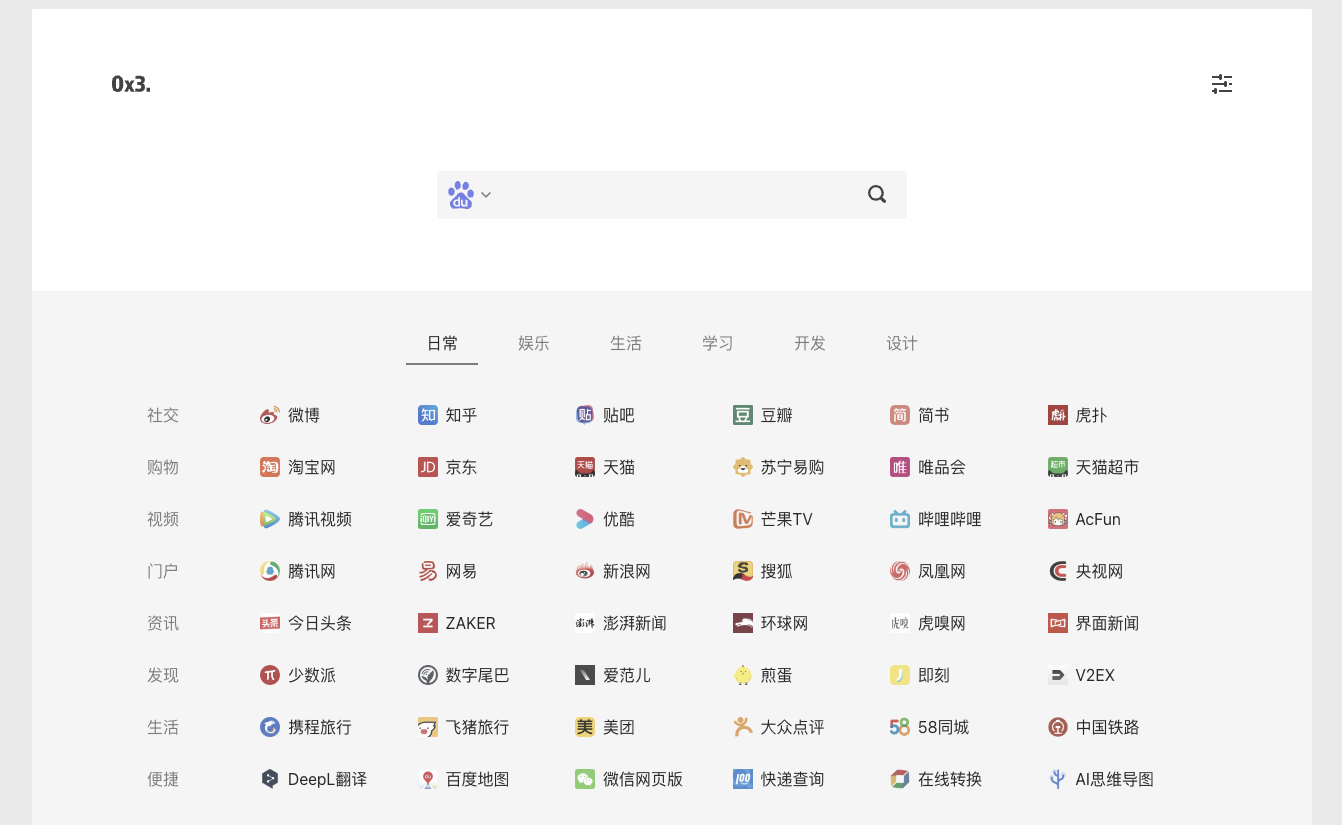Click the 优酷 icon
The width and height of the screenshot is (1342, 825).
click(585, 519)
